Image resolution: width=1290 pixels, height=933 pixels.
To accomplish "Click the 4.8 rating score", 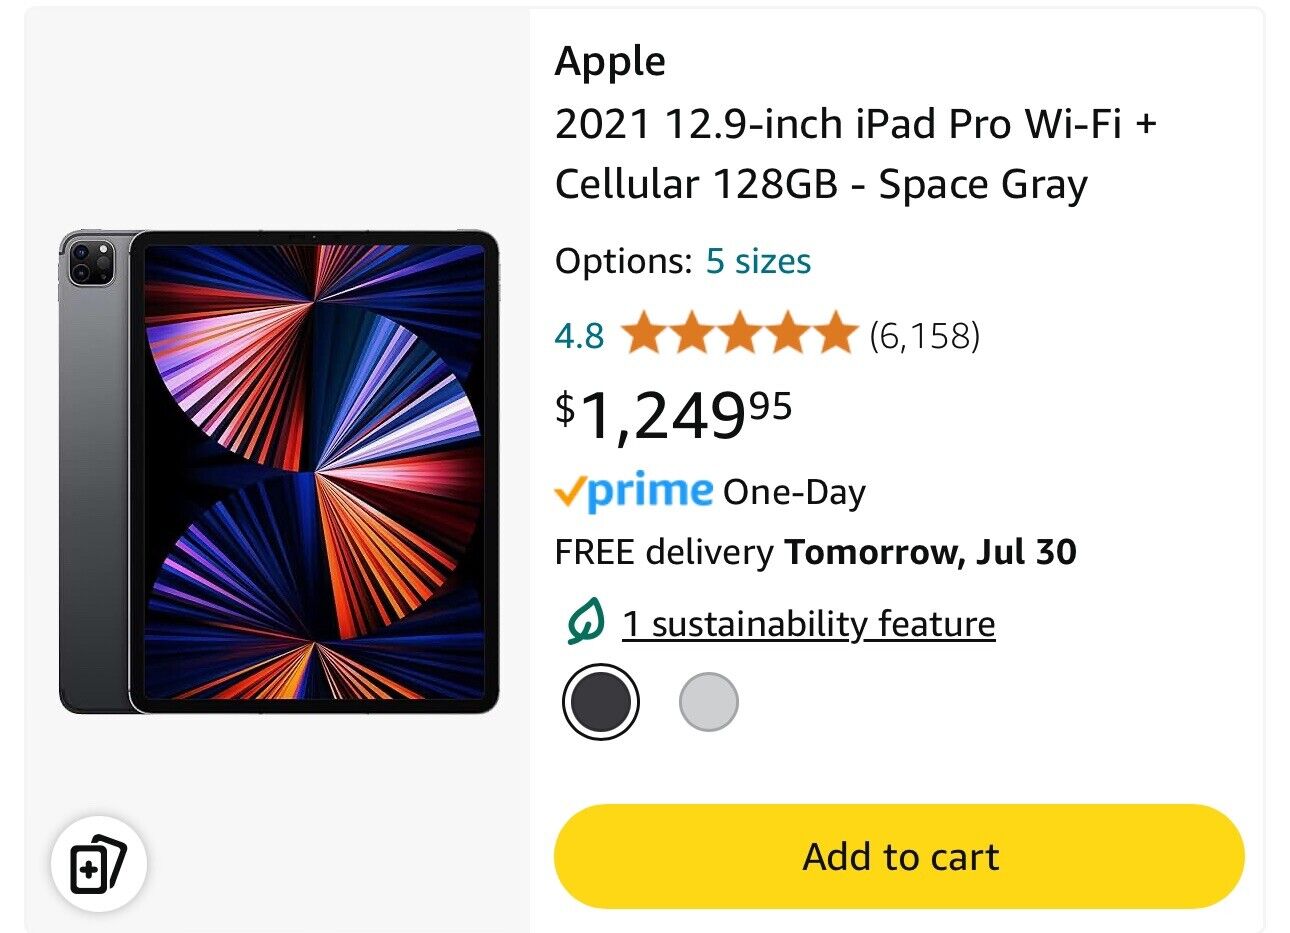I will point(577,335).
